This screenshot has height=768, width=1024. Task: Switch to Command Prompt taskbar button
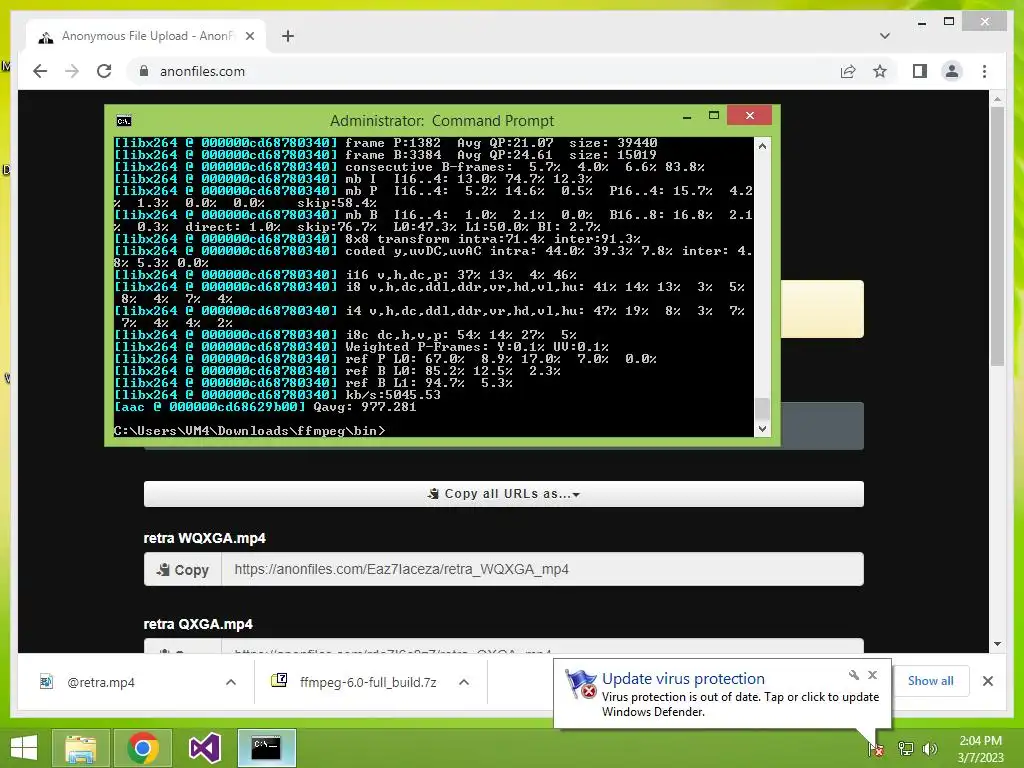266,748
